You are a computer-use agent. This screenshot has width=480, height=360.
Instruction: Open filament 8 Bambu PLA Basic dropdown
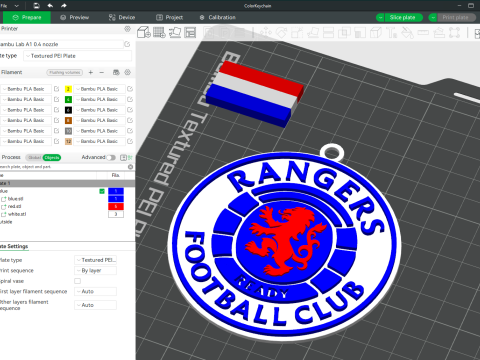click(x=99, y=120)
